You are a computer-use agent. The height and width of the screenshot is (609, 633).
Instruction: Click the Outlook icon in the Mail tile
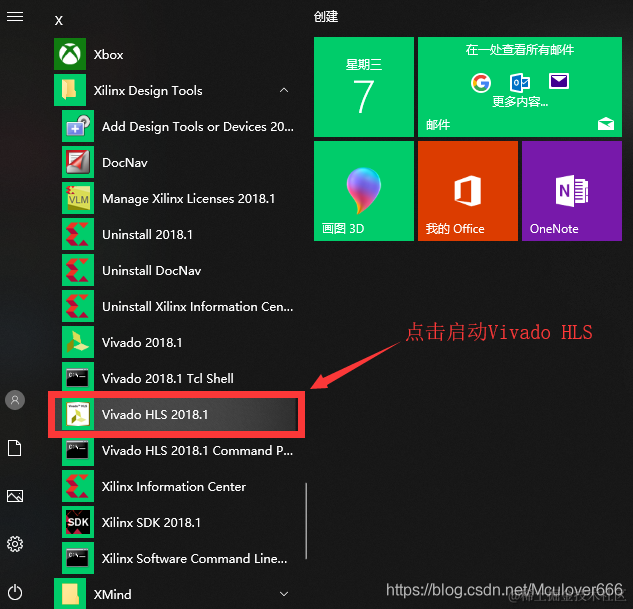coord(520,83)
